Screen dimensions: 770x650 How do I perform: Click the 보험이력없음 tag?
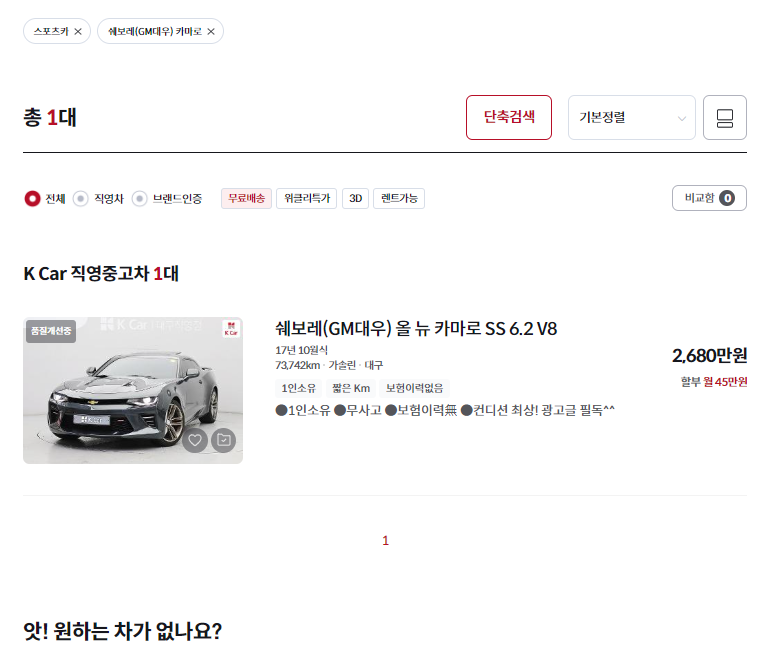pos(414,388)
